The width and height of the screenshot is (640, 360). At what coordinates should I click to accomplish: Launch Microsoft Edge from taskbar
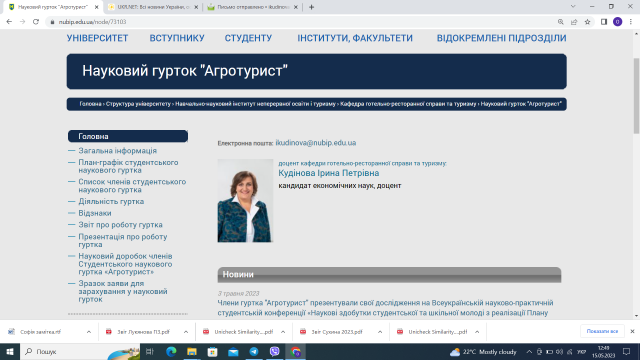[x=171, y=351]
